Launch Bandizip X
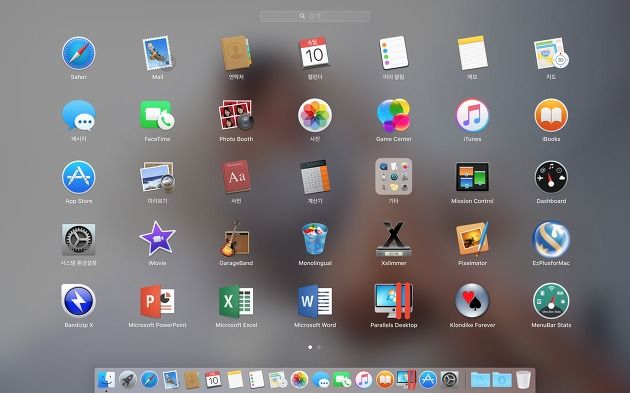The width and height of the screenshot is (630, 393). click(x=79, y=301)
